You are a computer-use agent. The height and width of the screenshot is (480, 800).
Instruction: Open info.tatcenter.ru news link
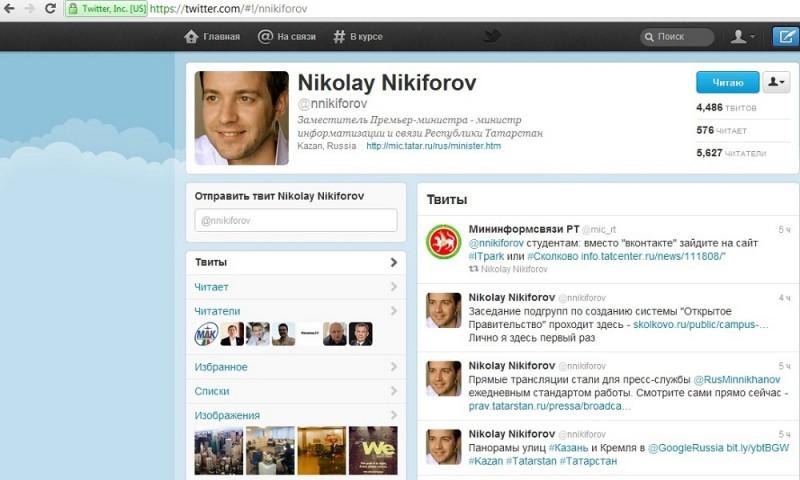coord(653,256)
